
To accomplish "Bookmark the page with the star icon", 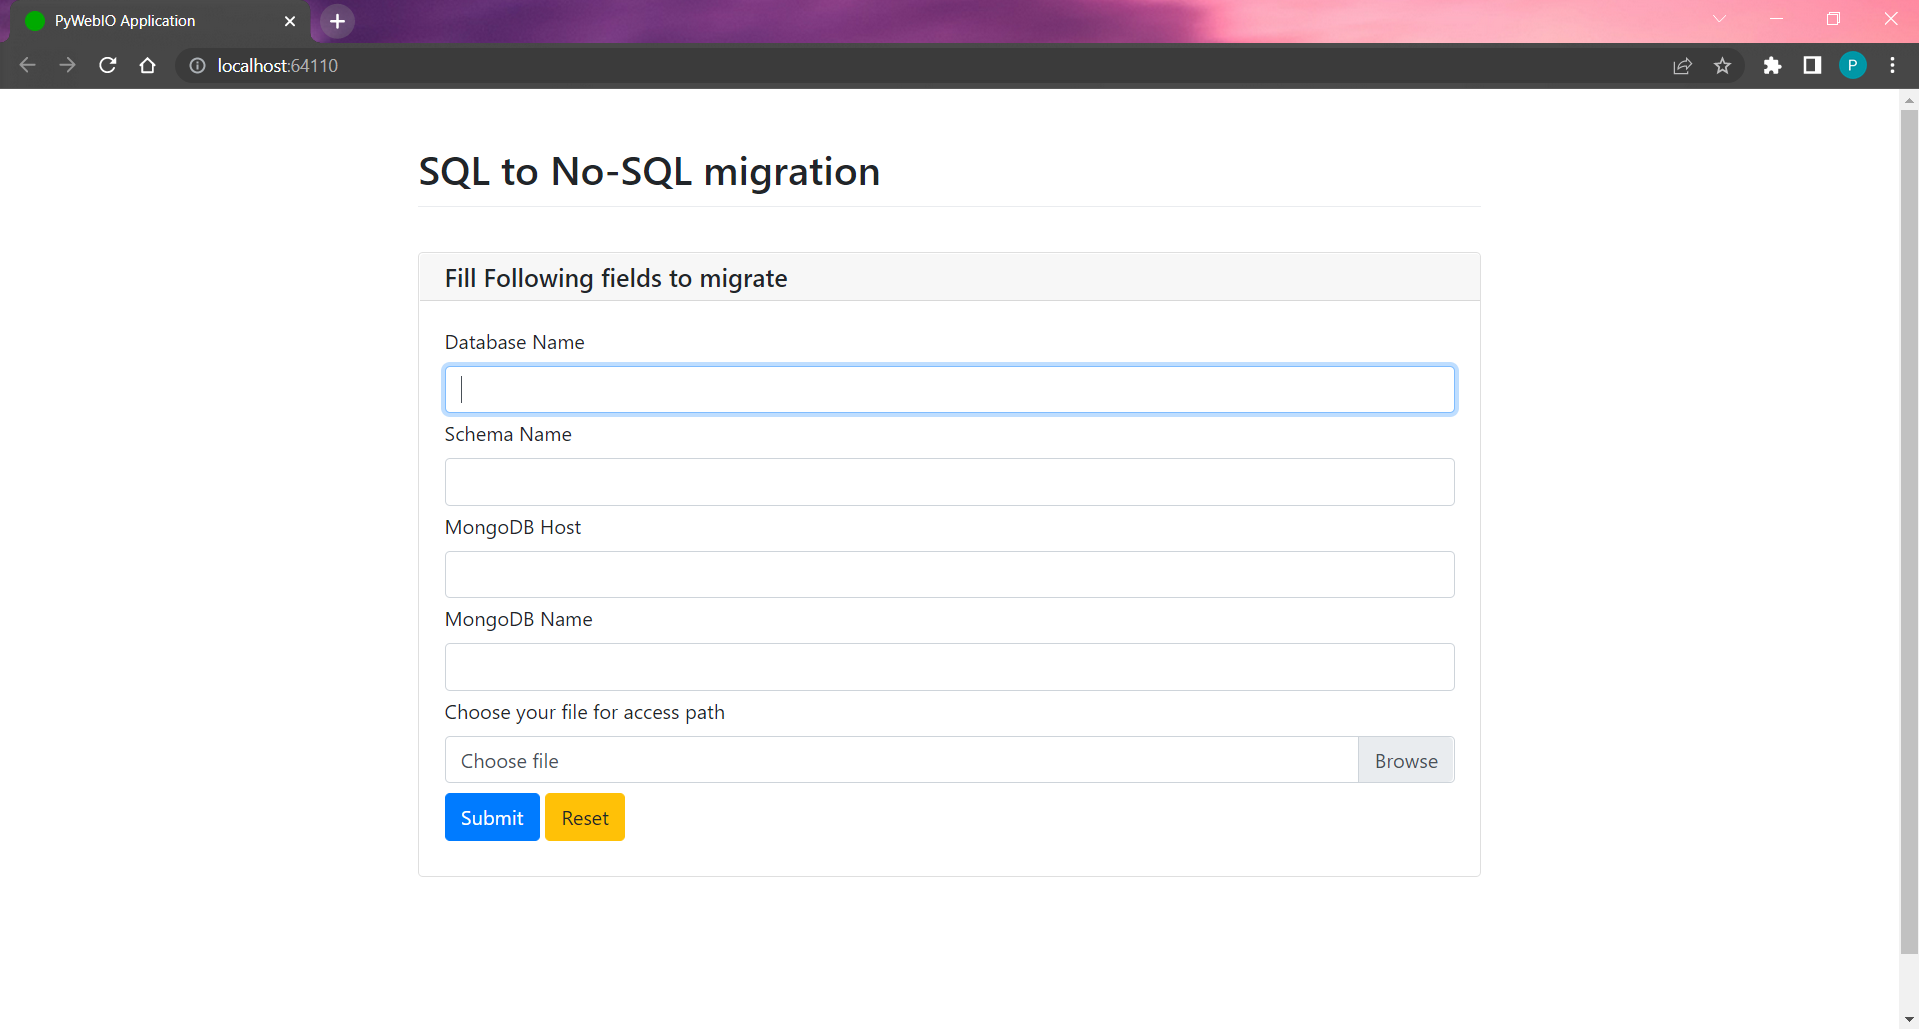I will point(1723,65).
